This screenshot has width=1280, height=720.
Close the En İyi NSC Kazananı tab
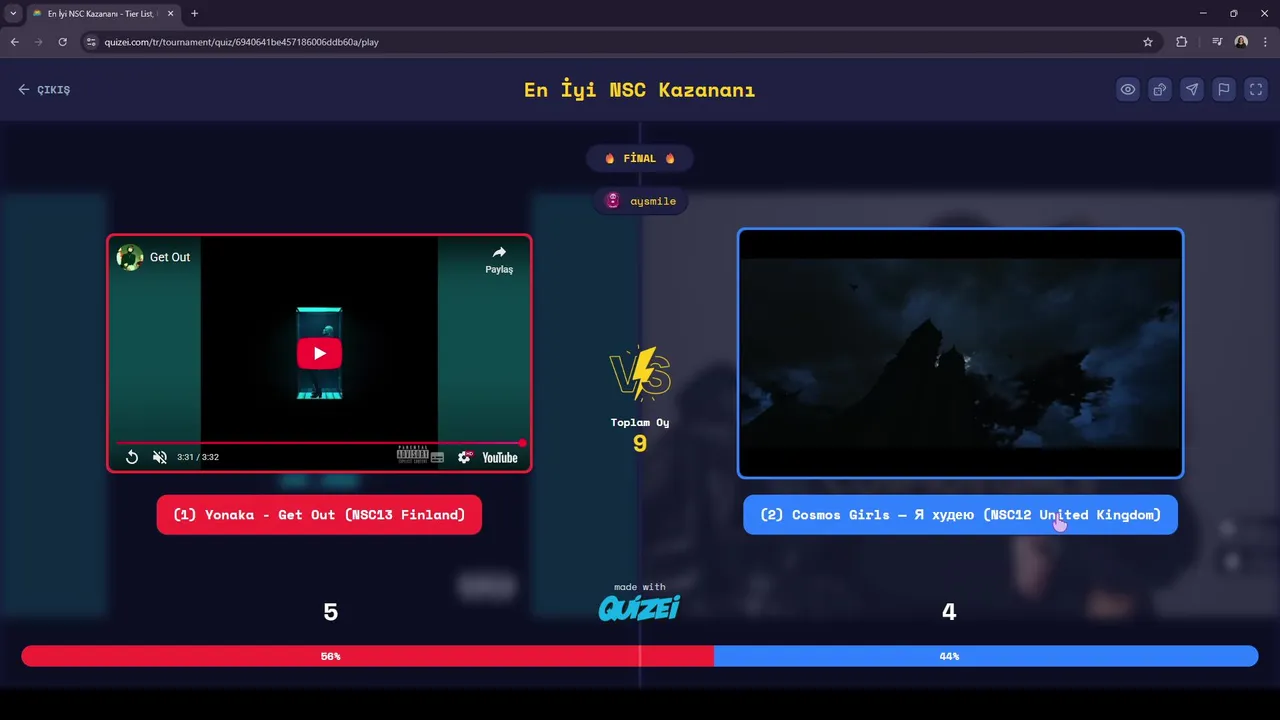169,14
